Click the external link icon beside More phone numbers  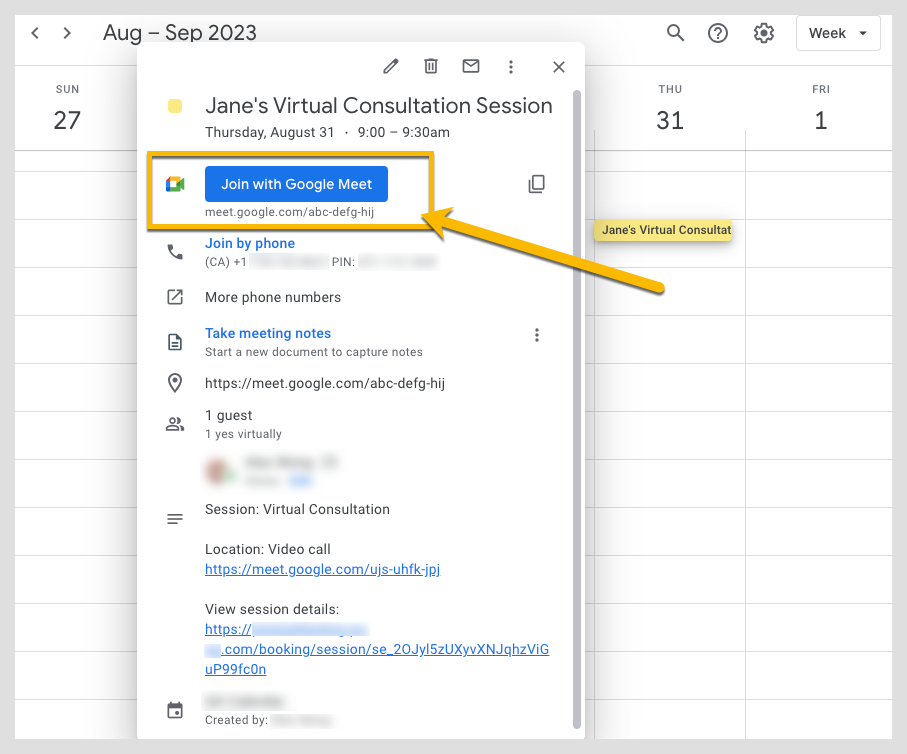click(x=175, y=297)
